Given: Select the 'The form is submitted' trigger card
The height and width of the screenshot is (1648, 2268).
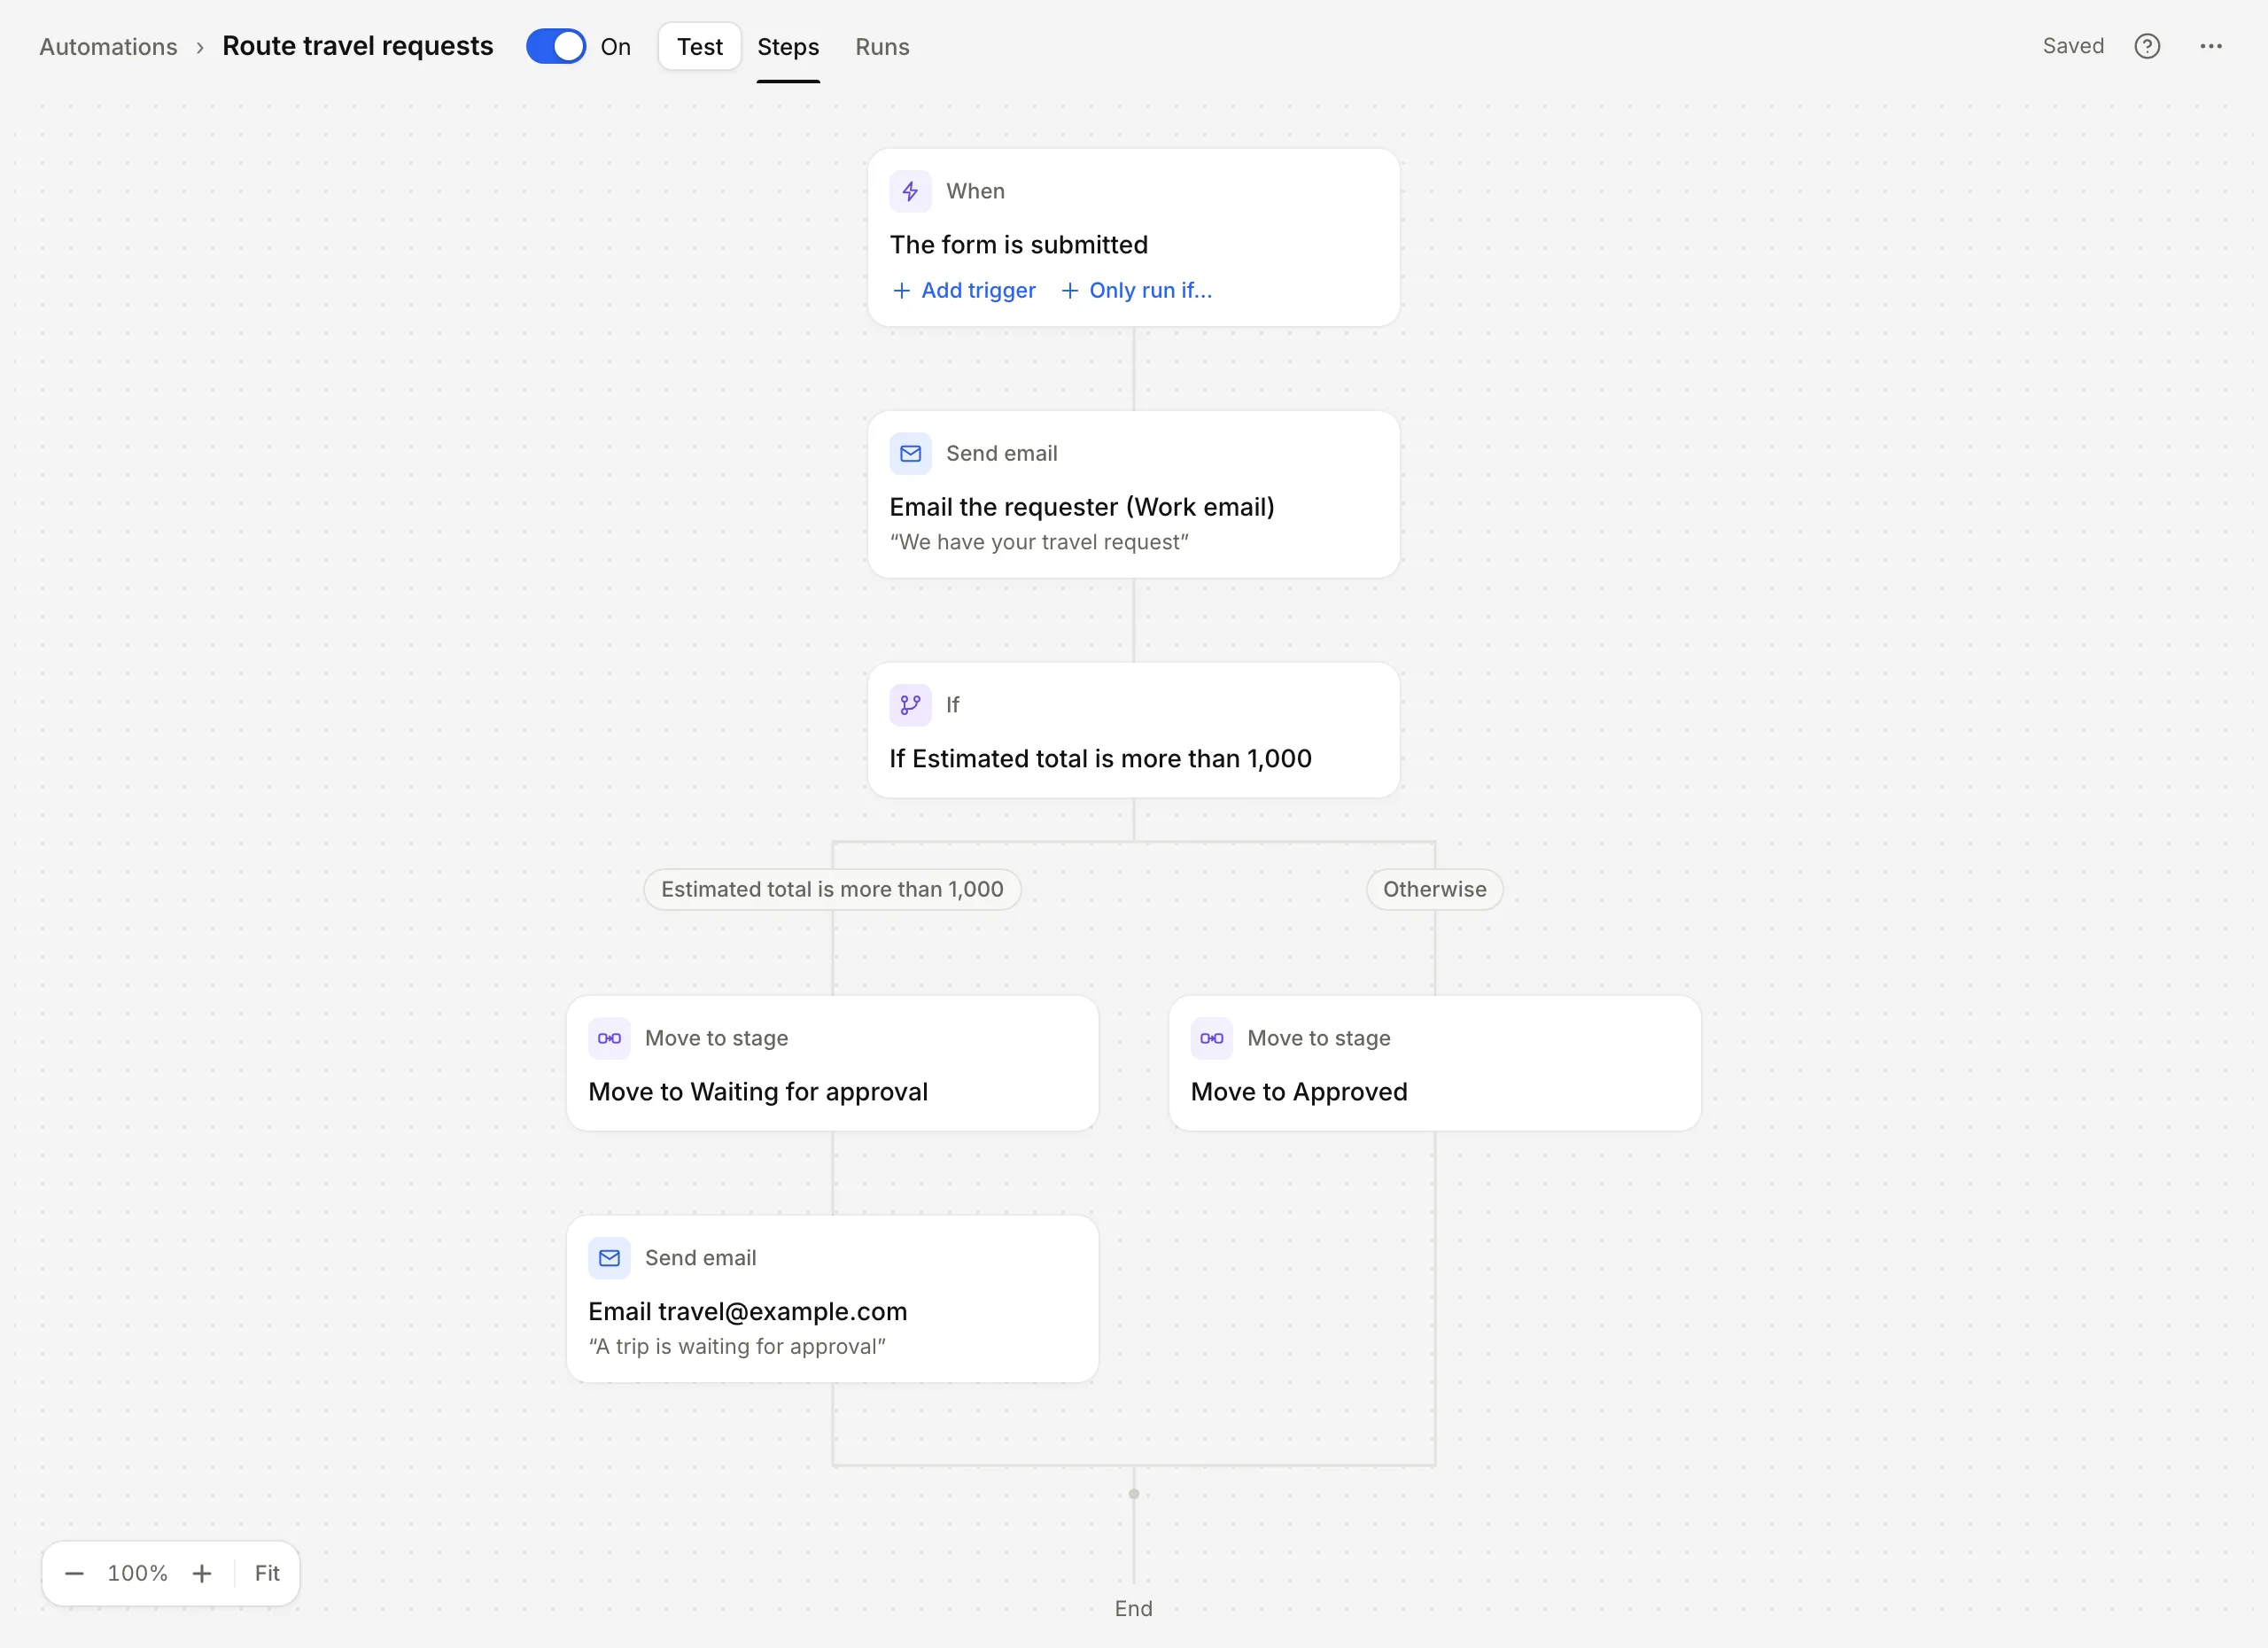Looking at the screenshot, I should [1134, 238].
